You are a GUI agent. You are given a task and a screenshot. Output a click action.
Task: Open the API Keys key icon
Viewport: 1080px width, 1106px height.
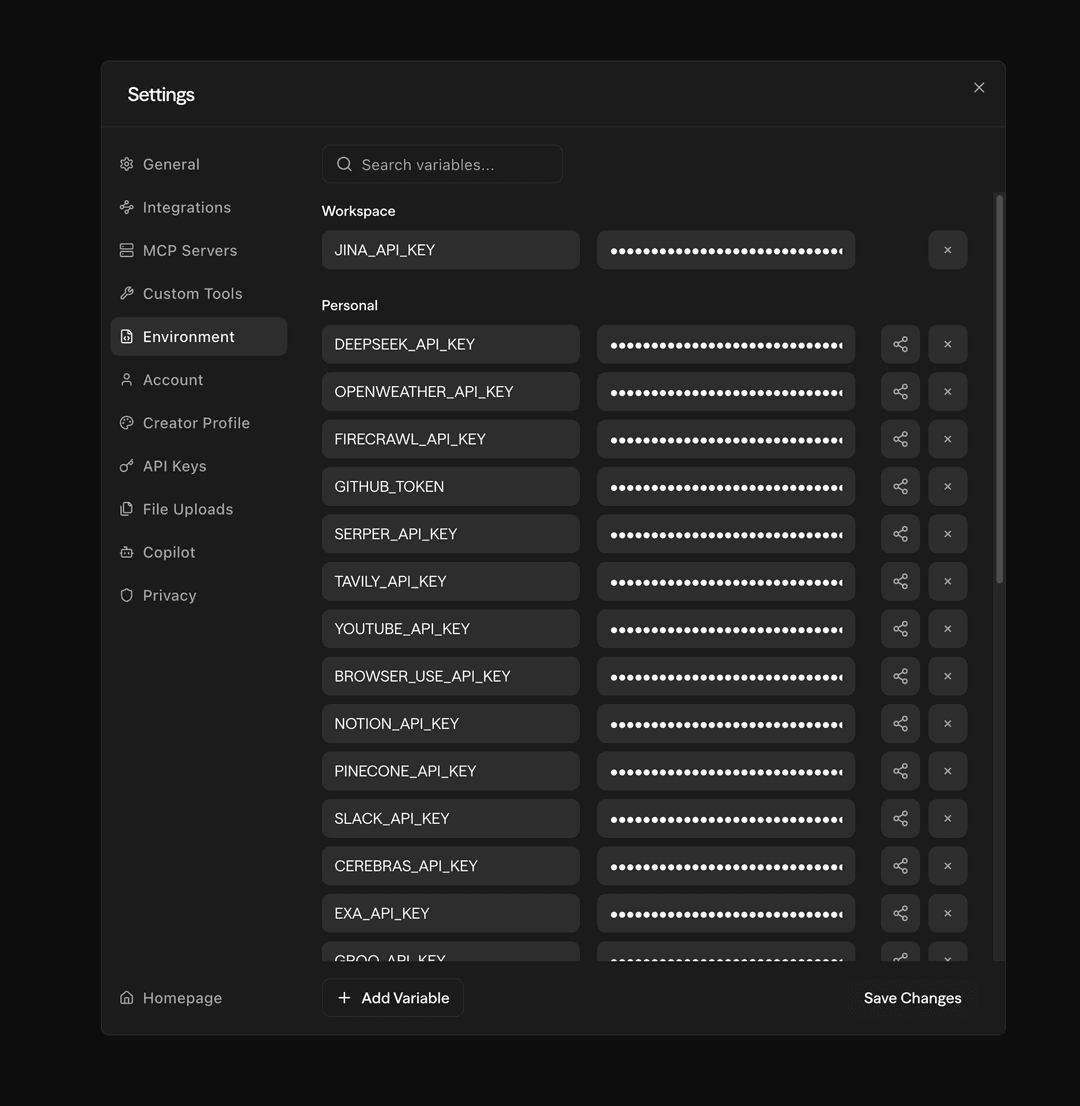pos(126,466)
